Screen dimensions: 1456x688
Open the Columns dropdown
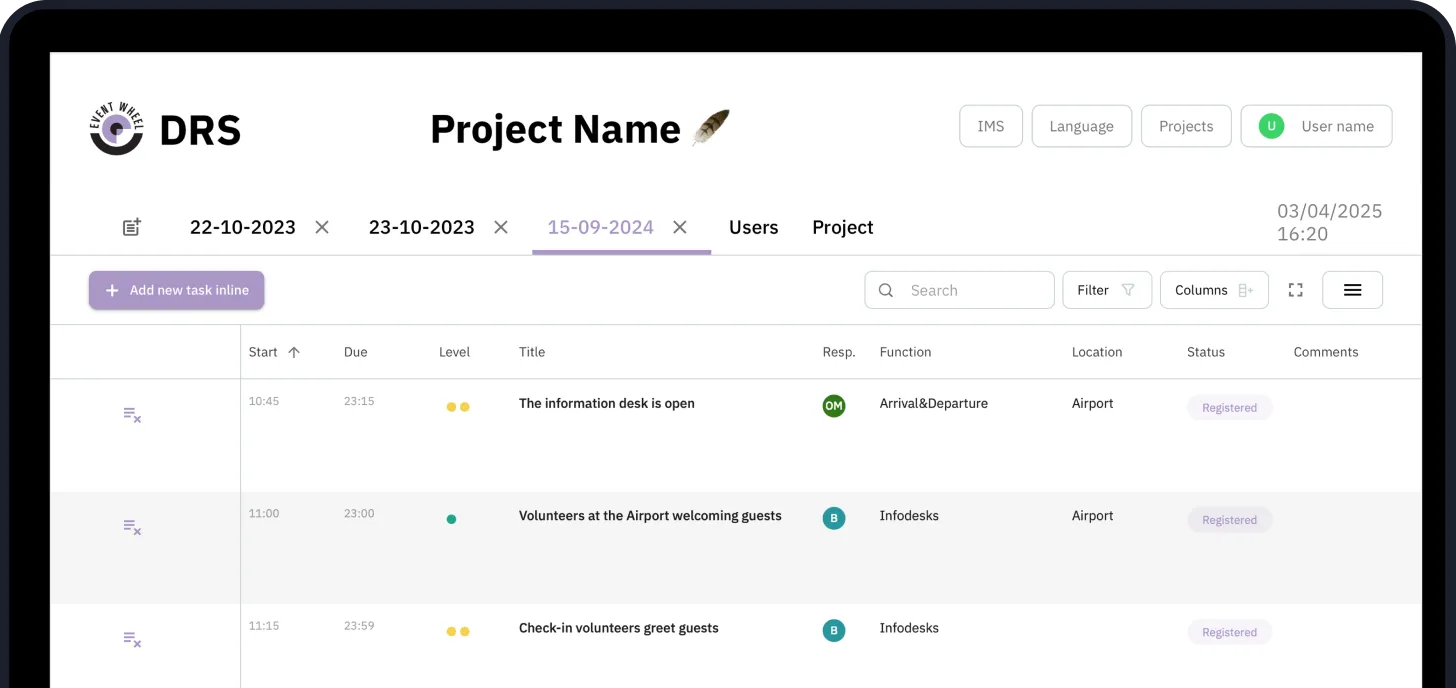[x=1214, y=289]
